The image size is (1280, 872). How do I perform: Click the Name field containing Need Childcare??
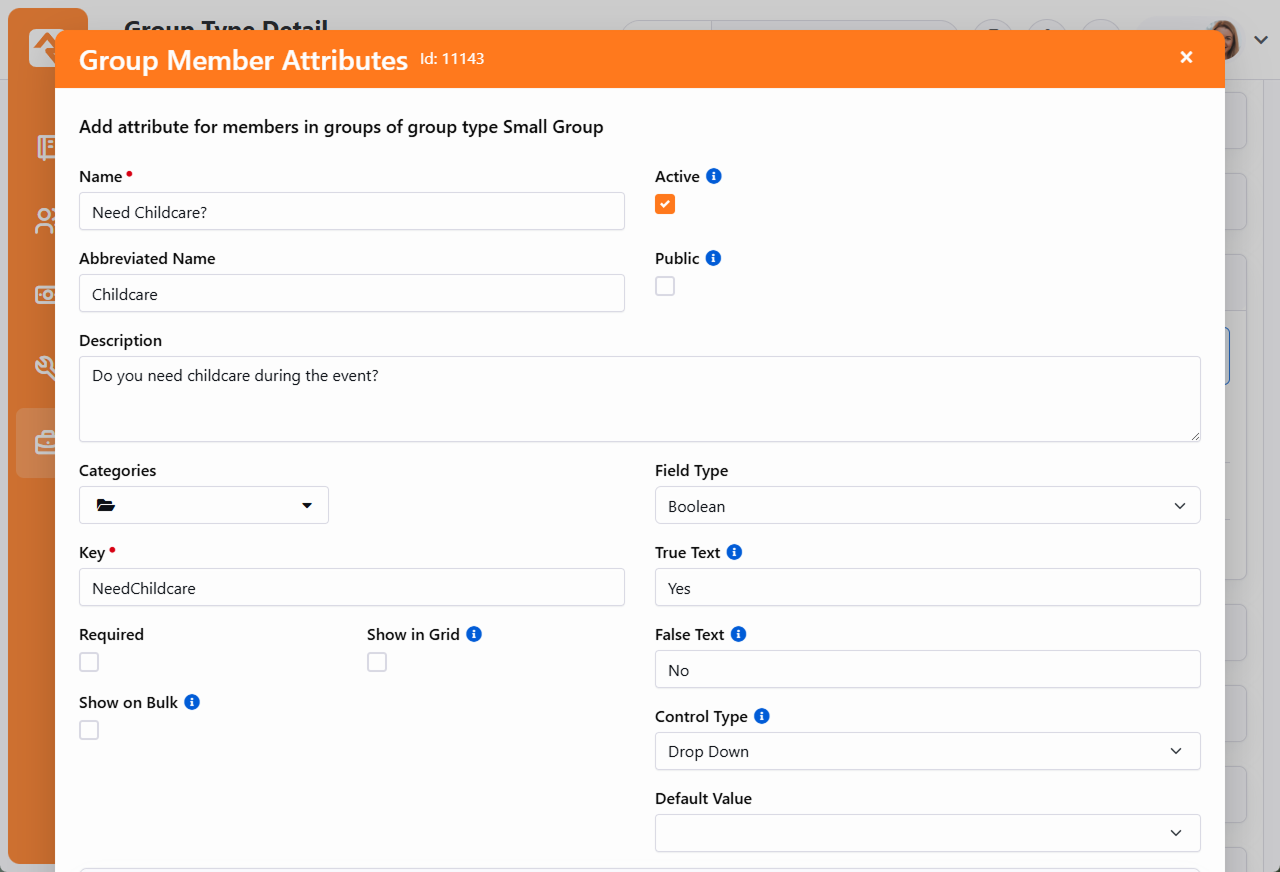coord(351,212)
